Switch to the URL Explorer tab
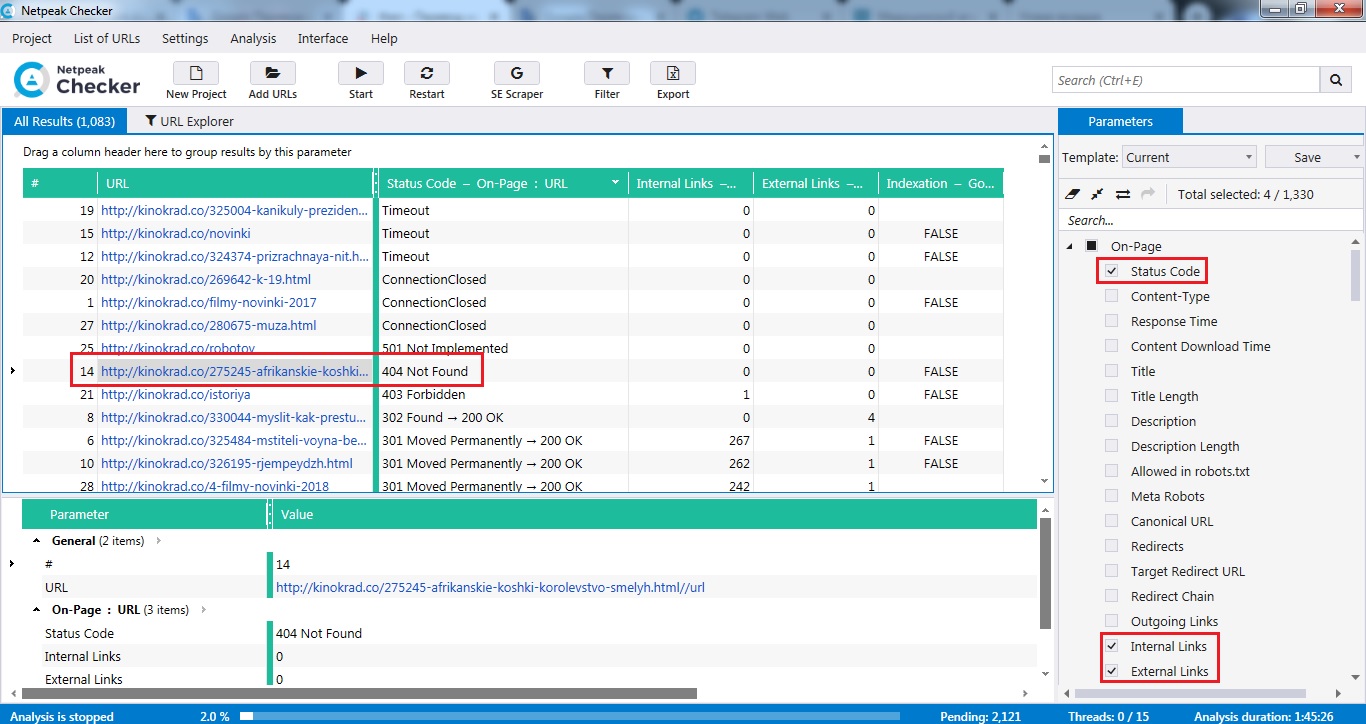This screenshot has height=724, width=1366. point(189,121)
